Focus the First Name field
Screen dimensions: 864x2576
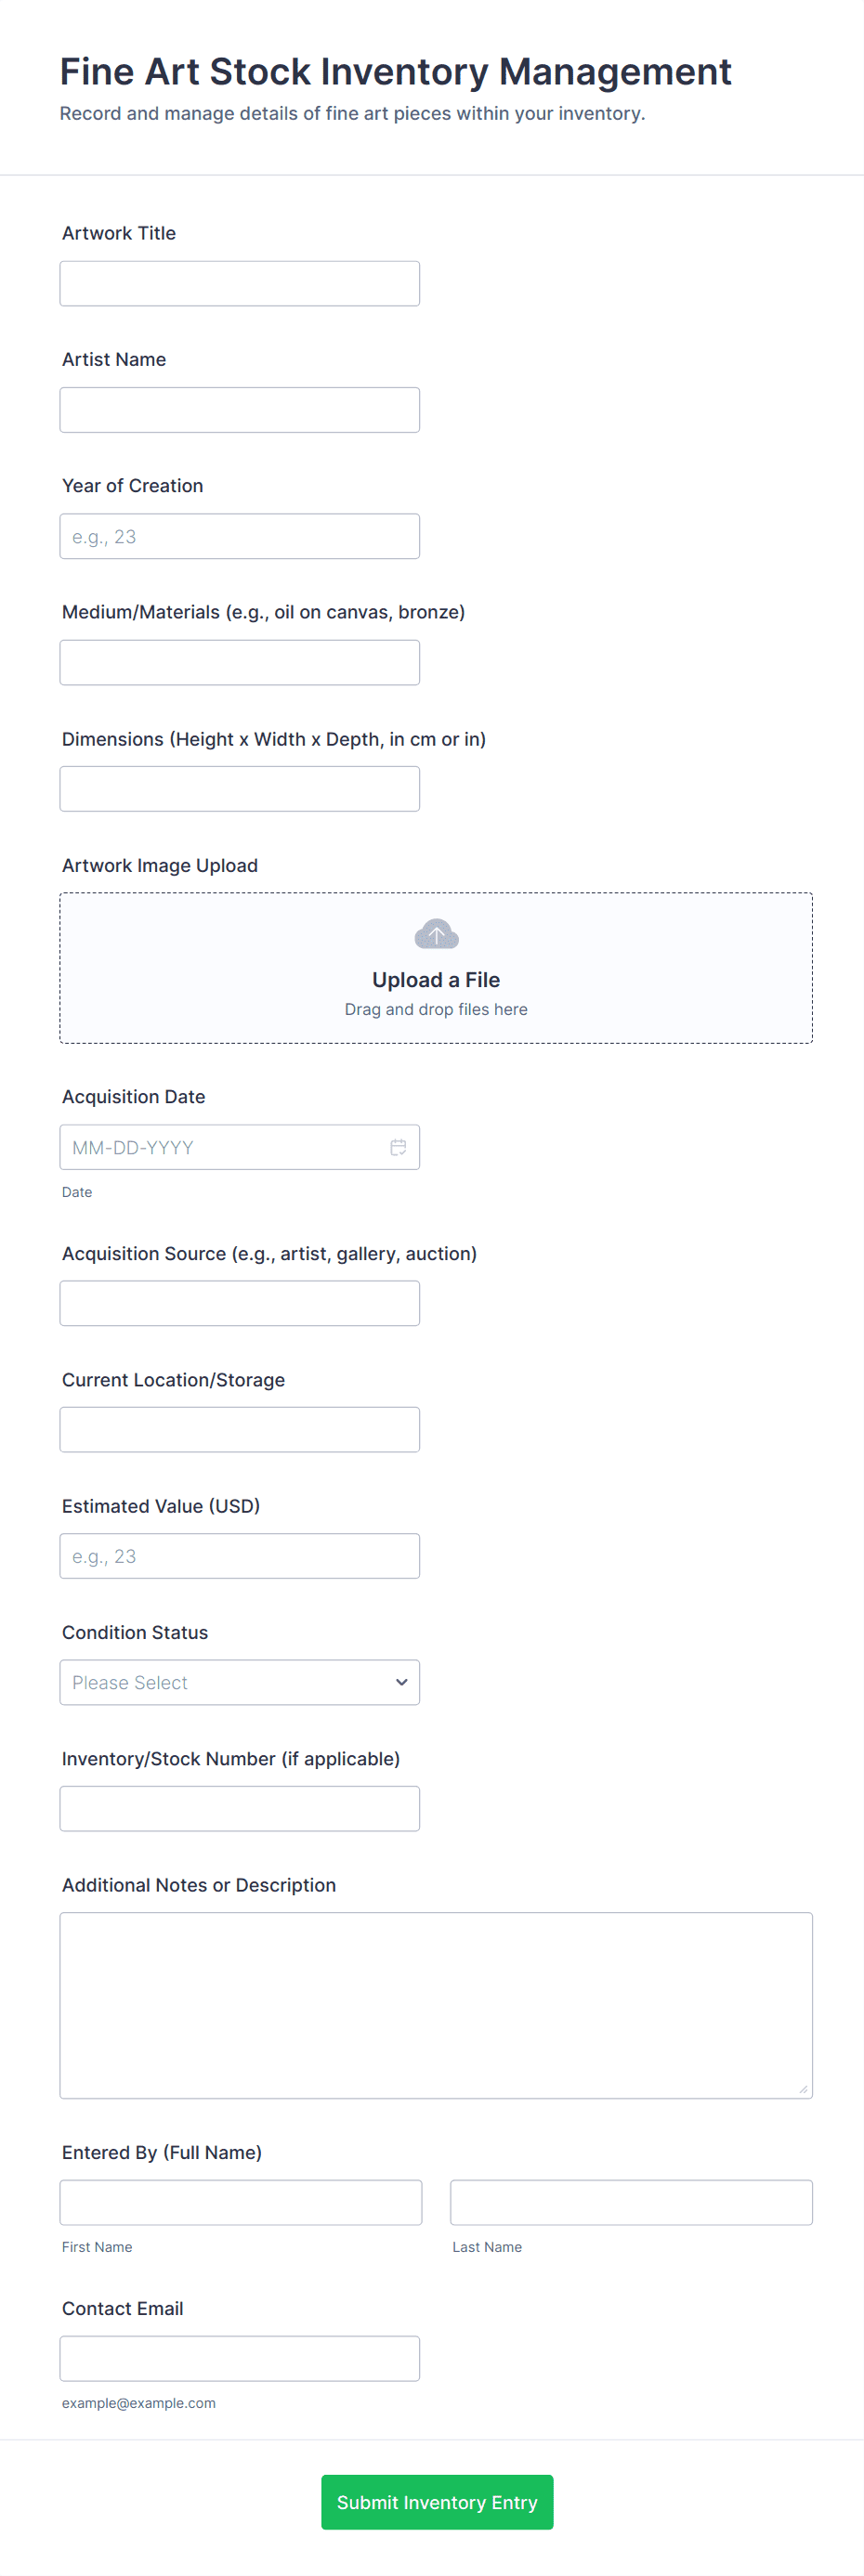[240, 2202]
